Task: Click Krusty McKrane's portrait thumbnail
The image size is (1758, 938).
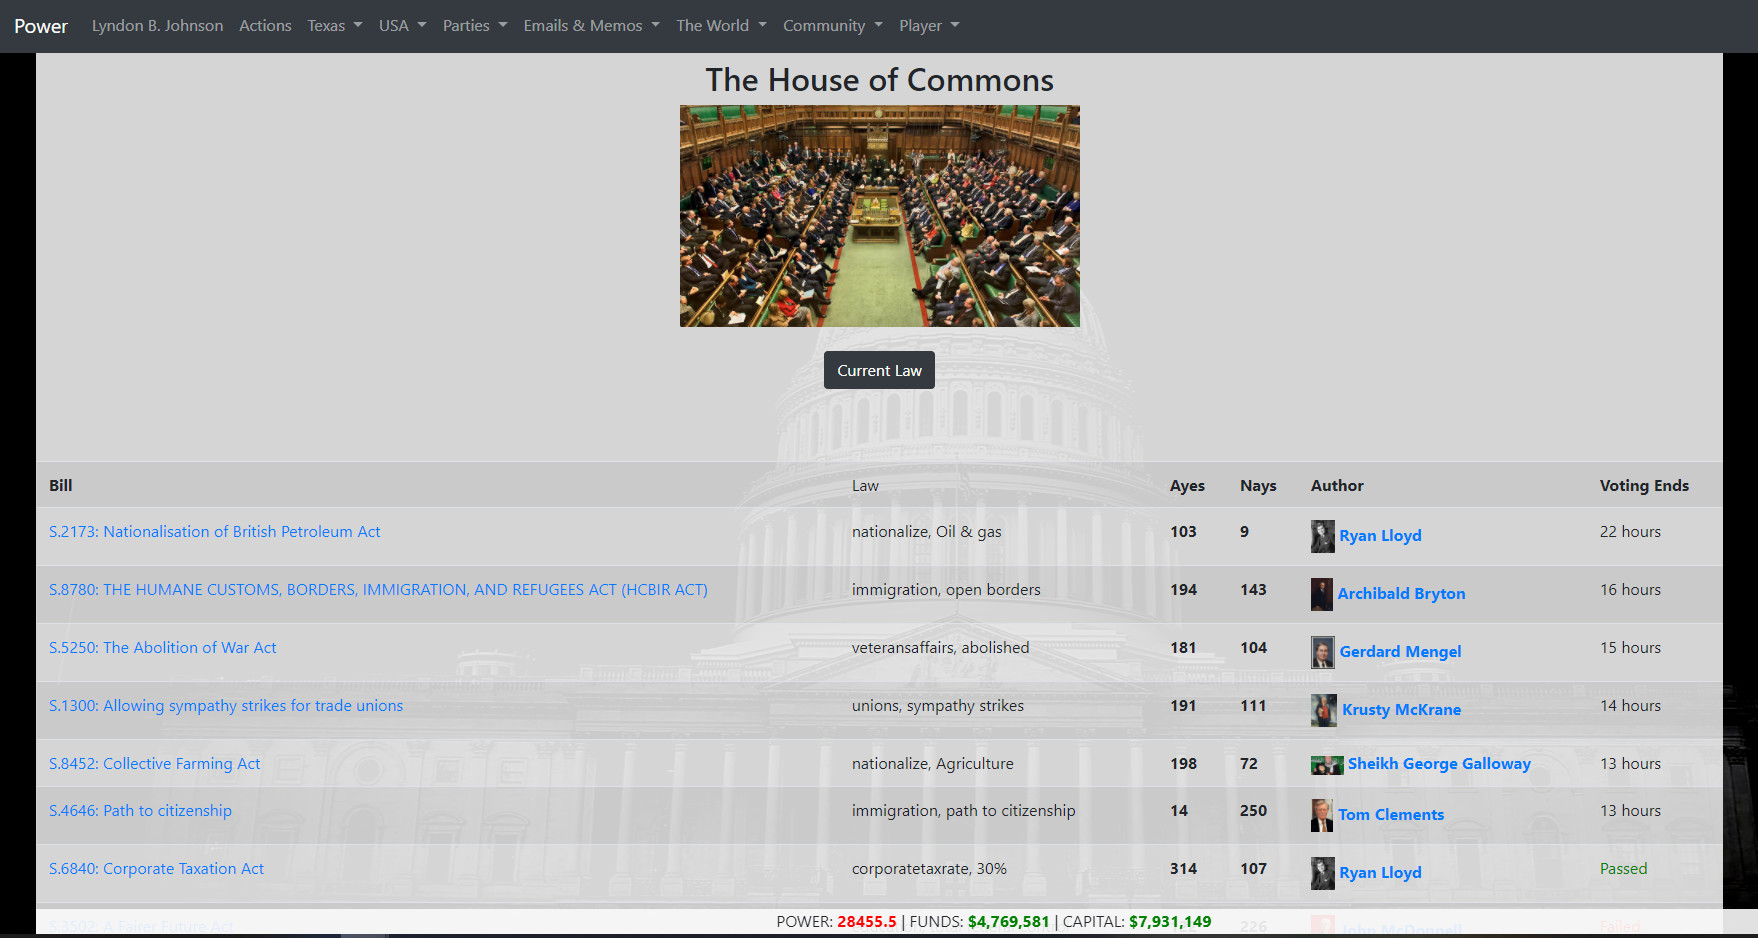Action: pyautogui.click(x=1322, y=710)
